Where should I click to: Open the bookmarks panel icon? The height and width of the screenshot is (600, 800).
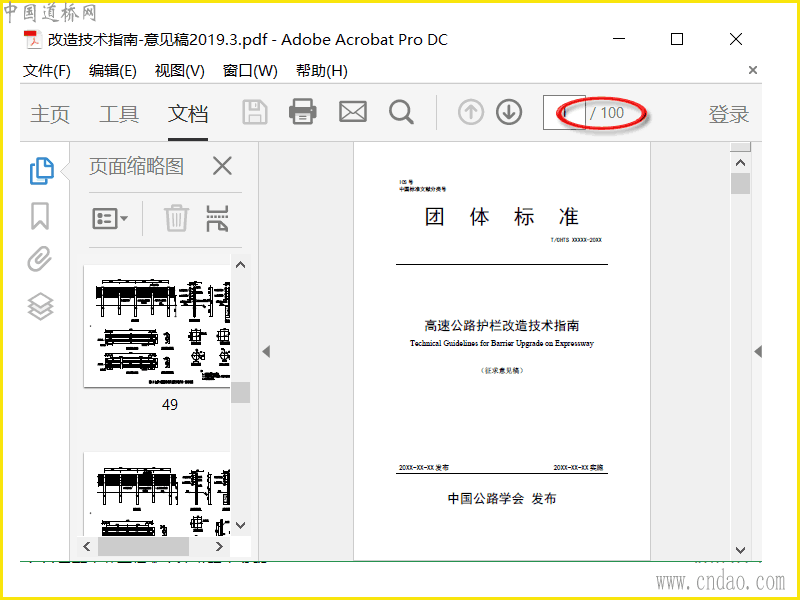(x=40, y=216)
